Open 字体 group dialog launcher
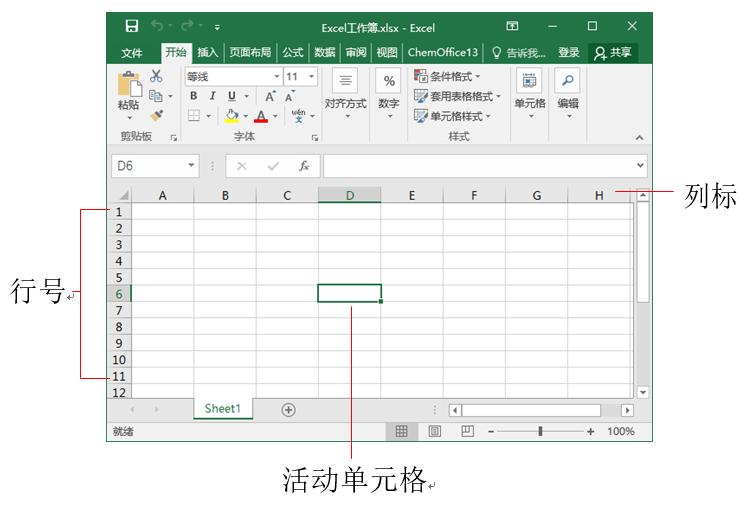755x510 pixels. [x=314, y=138]
